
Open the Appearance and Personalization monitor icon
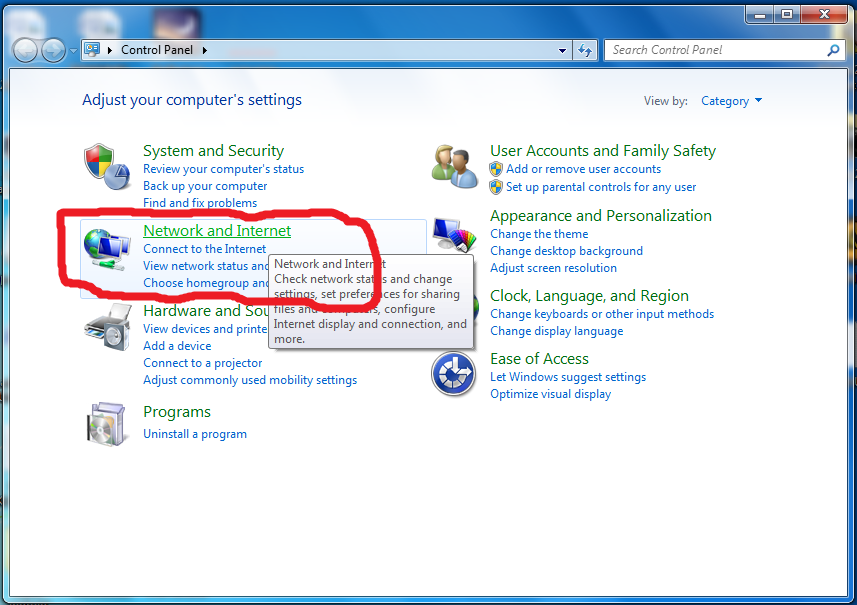(454, 234)
